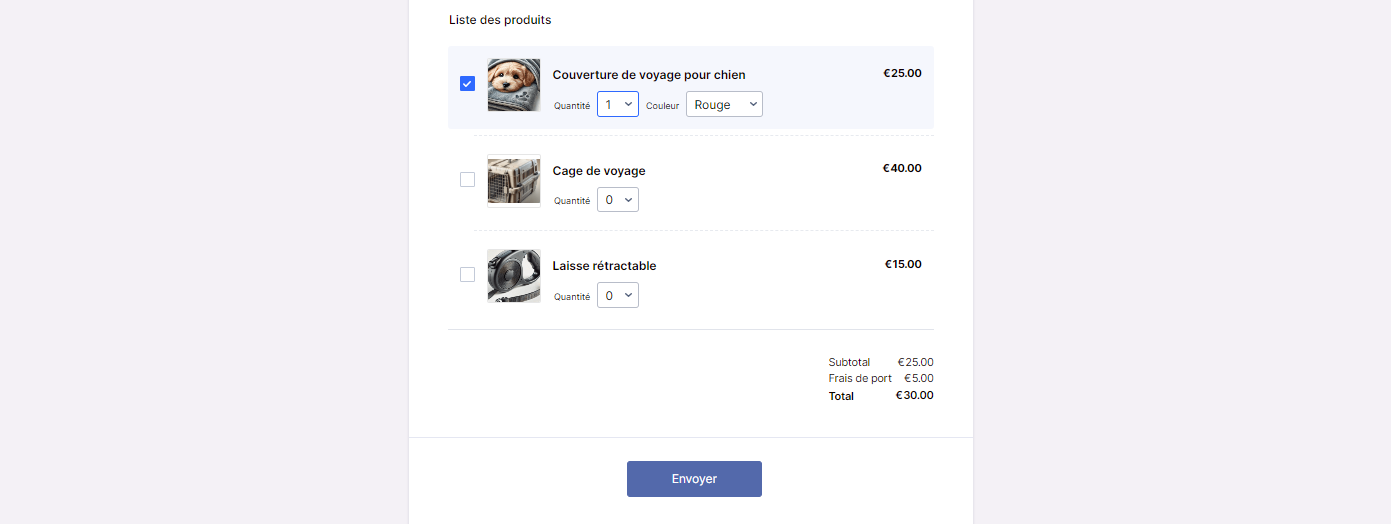Click the Cage de voyage product name

(599, 171)
